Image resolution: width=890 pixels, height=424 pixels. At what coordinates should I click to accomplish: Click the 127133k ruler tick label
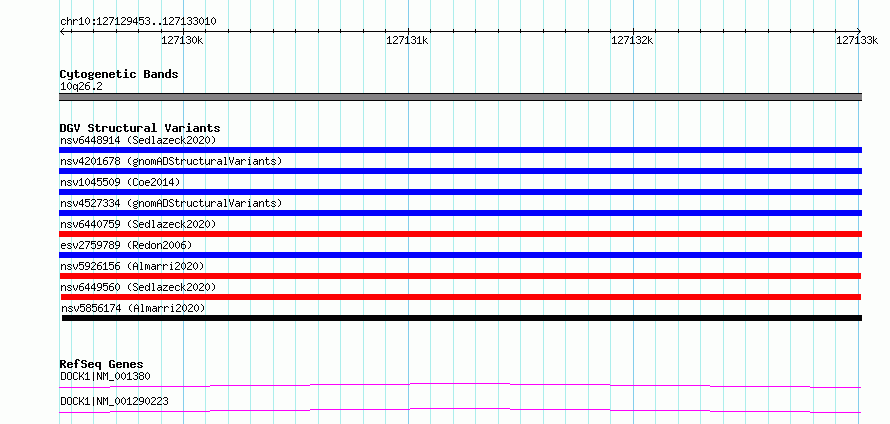pos(857,40)
